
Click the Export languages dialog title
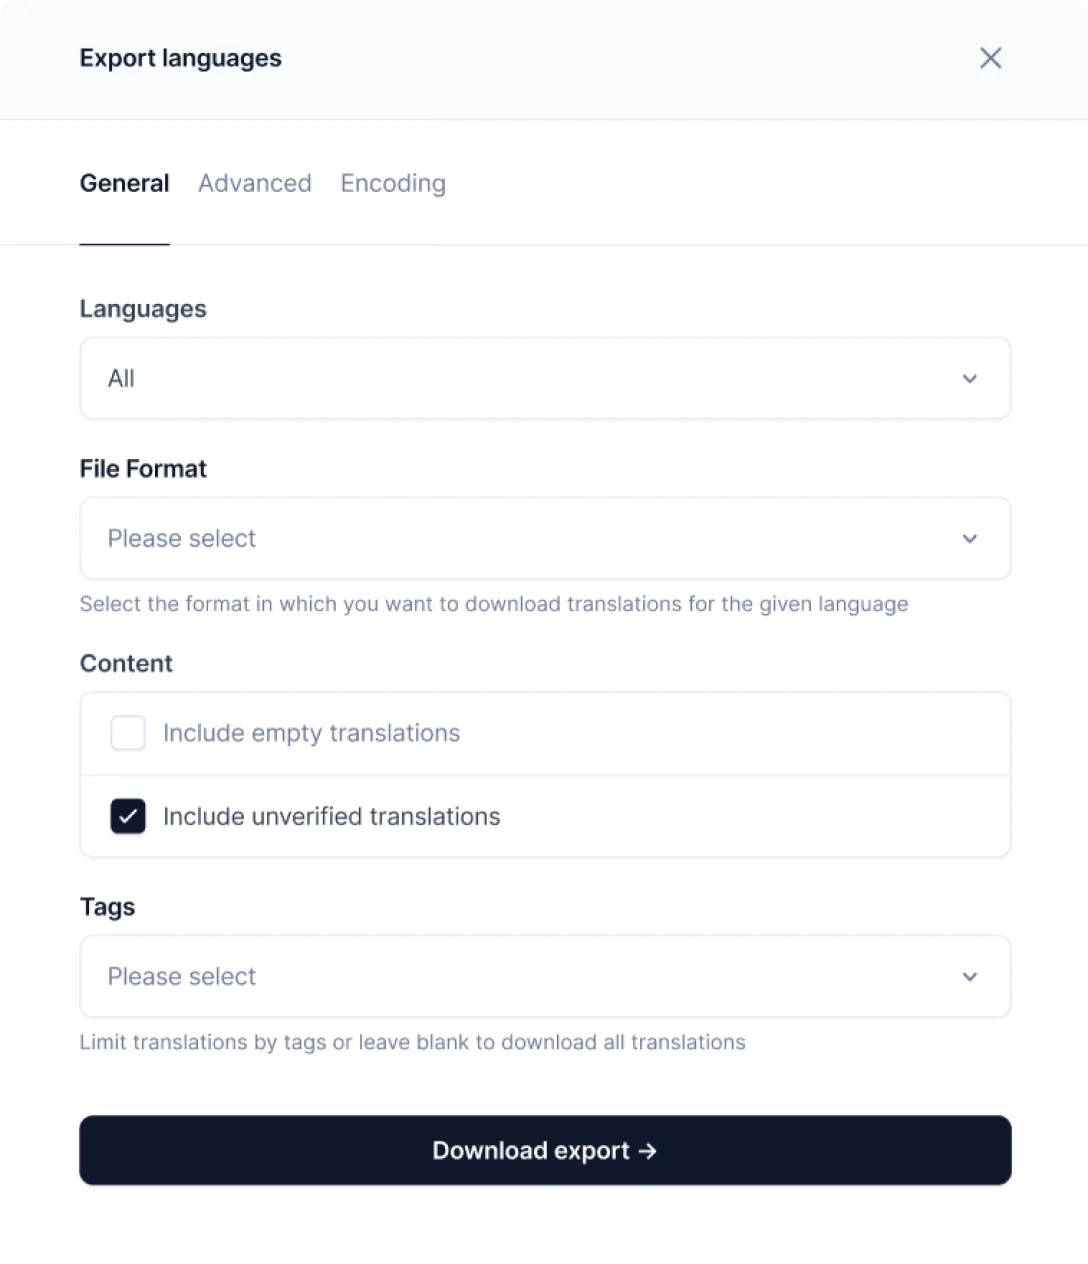[x=181, y=58]
